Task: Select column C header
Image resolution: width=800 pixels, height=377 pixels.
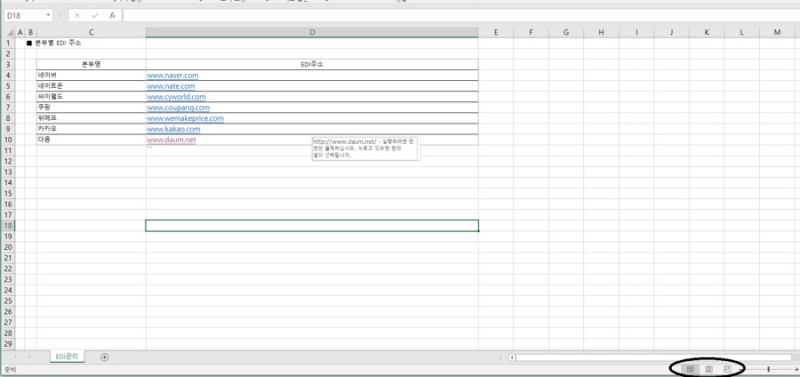Action: pyautogui.click(x=91, y=32)
